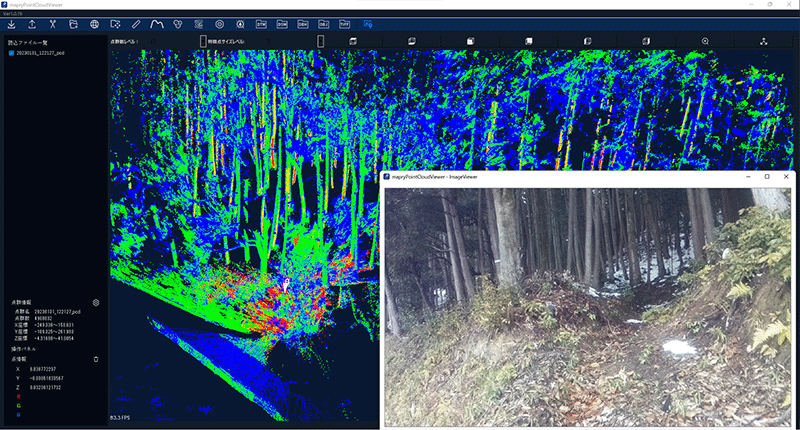The image size is (800, 430).
Task: Delete point info with trash icon
Action: [x=96, y=359]
